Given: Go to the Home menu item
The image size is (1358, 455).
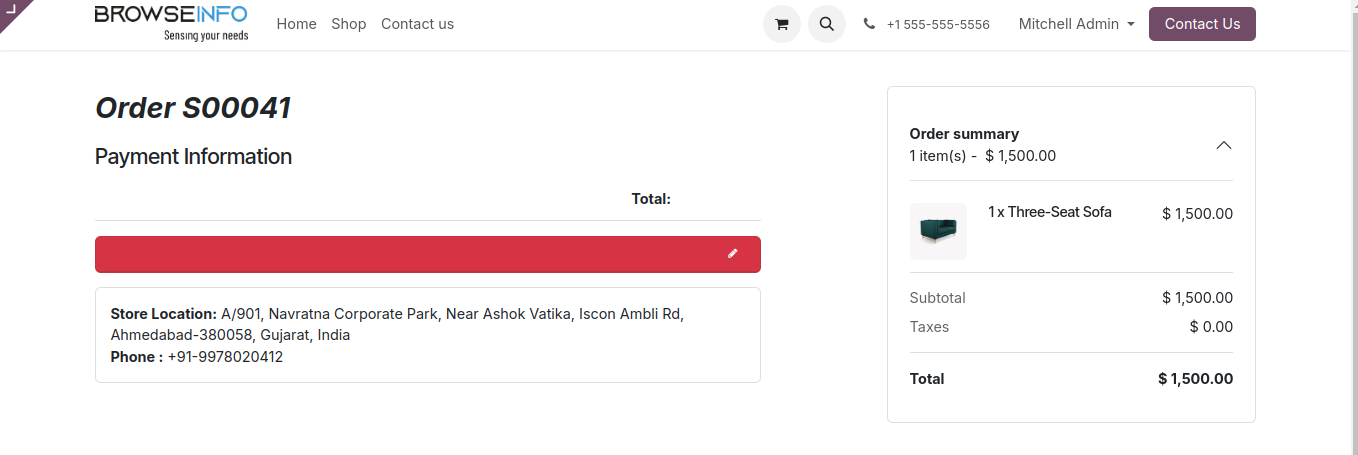Looking at the screenshot, I should 296,24.
